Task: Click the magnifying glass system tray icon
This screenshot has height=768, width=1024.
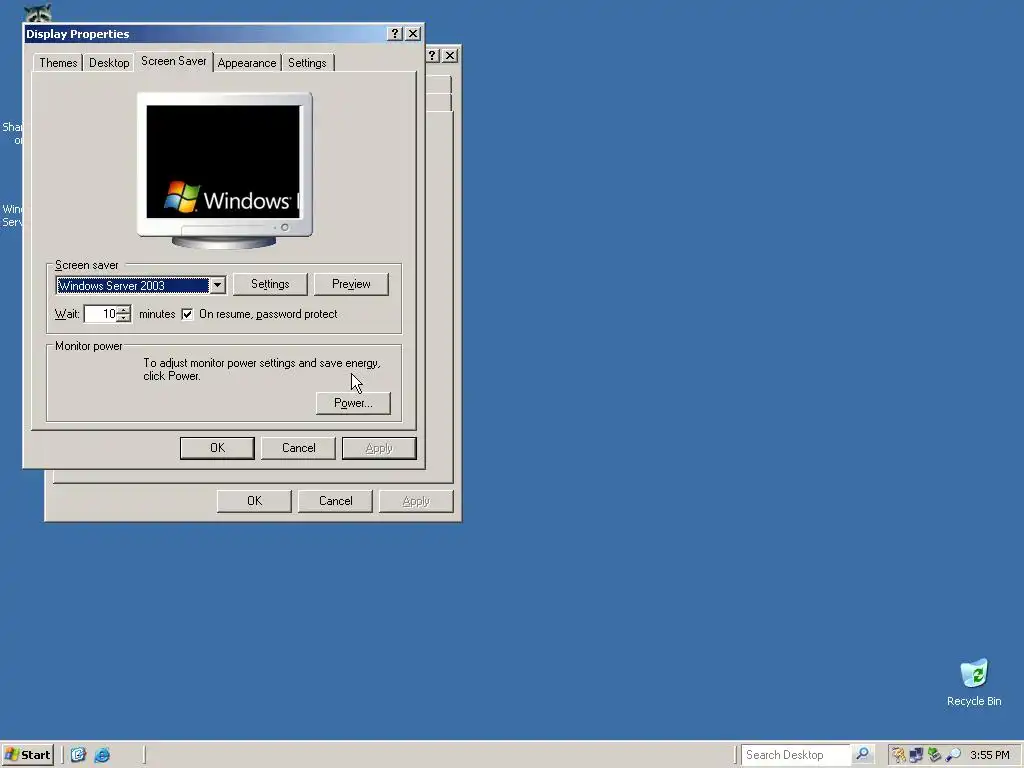Action: click(953, 755)
